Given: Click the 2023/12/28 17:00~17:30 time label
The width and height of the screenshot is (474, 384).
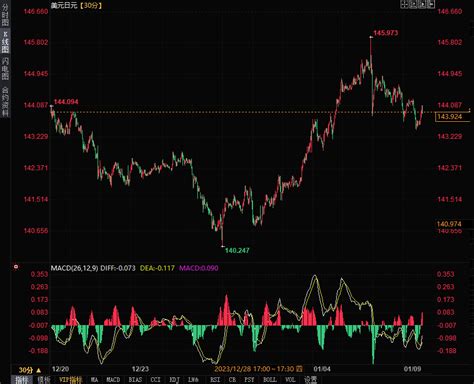Looking at the screenshot, I should point(255,369).
